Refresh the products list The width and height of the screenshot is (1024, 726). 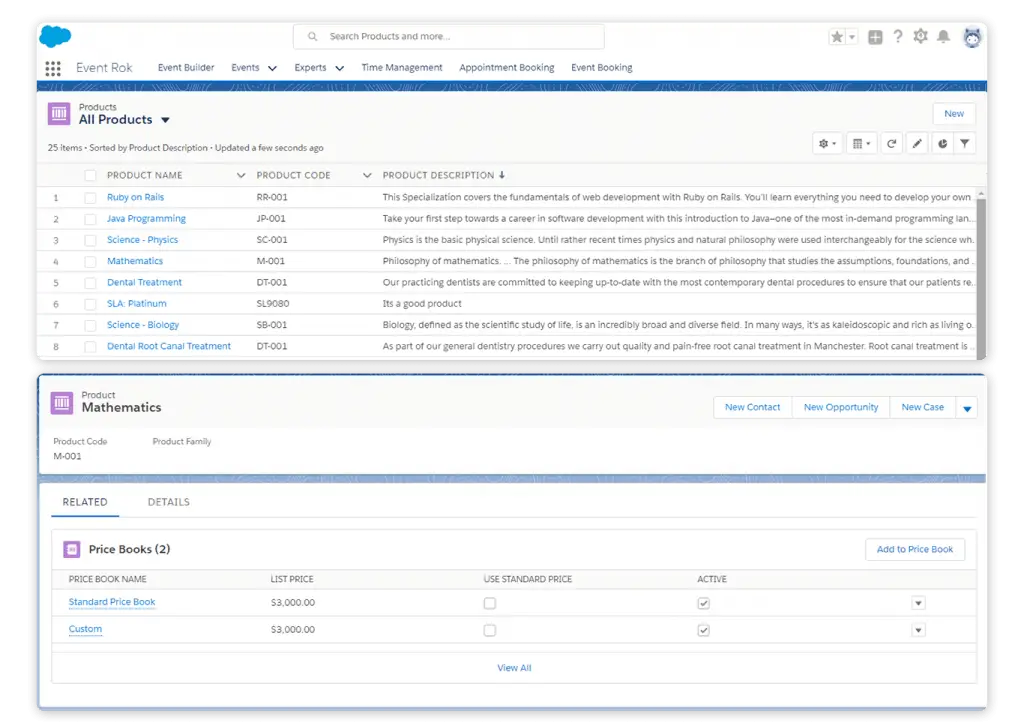pyautogui.click(x=891, y=144)
